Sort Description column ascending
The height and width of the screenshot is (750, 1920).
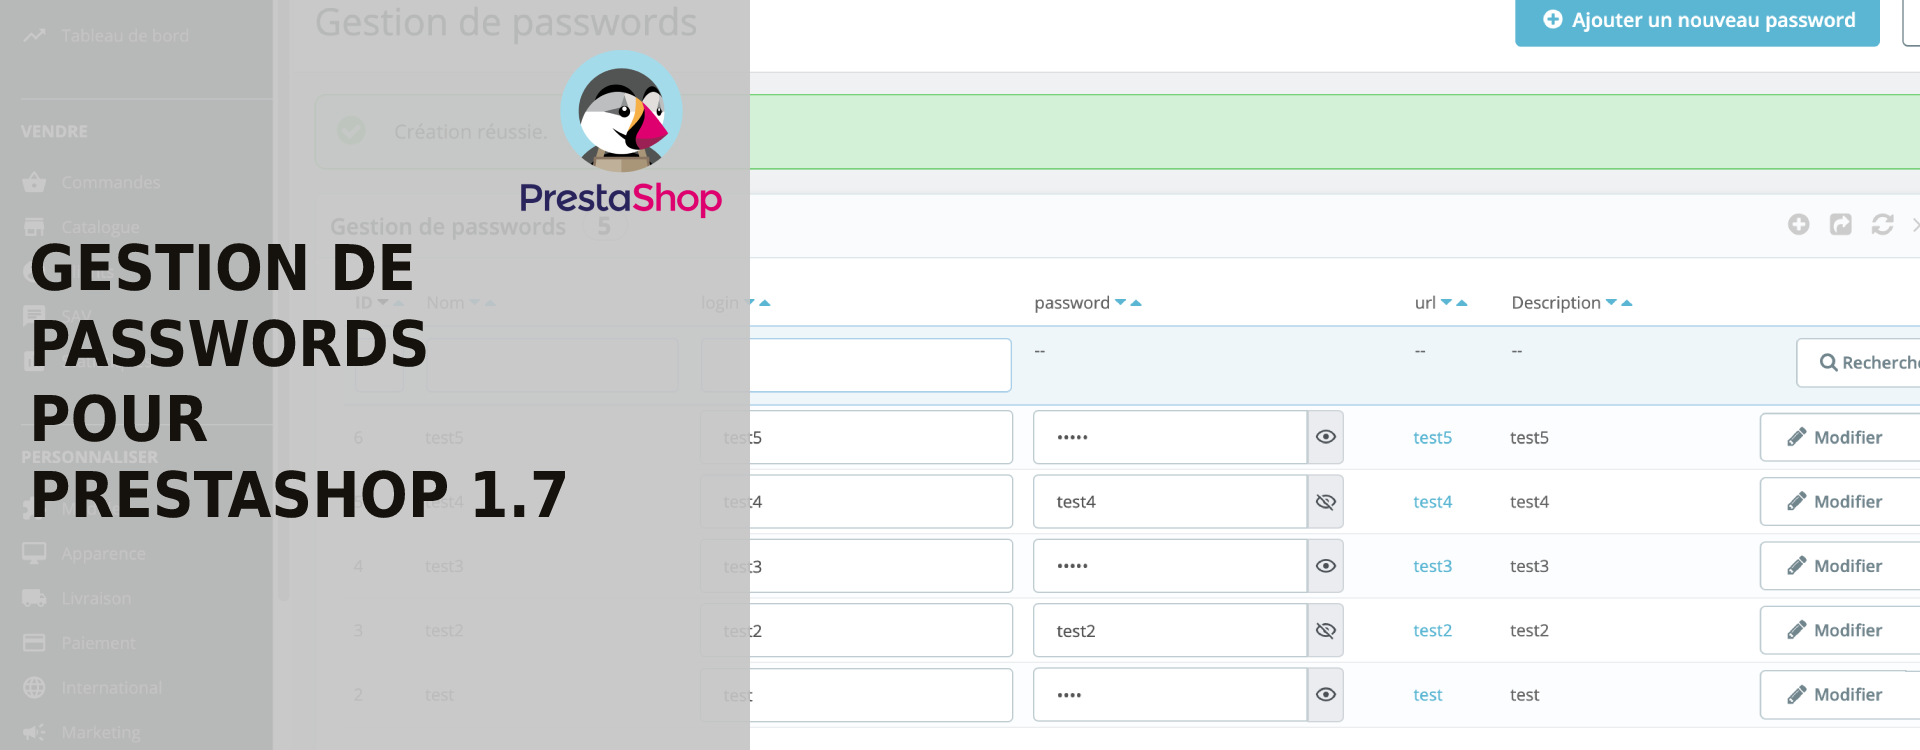1627,302
